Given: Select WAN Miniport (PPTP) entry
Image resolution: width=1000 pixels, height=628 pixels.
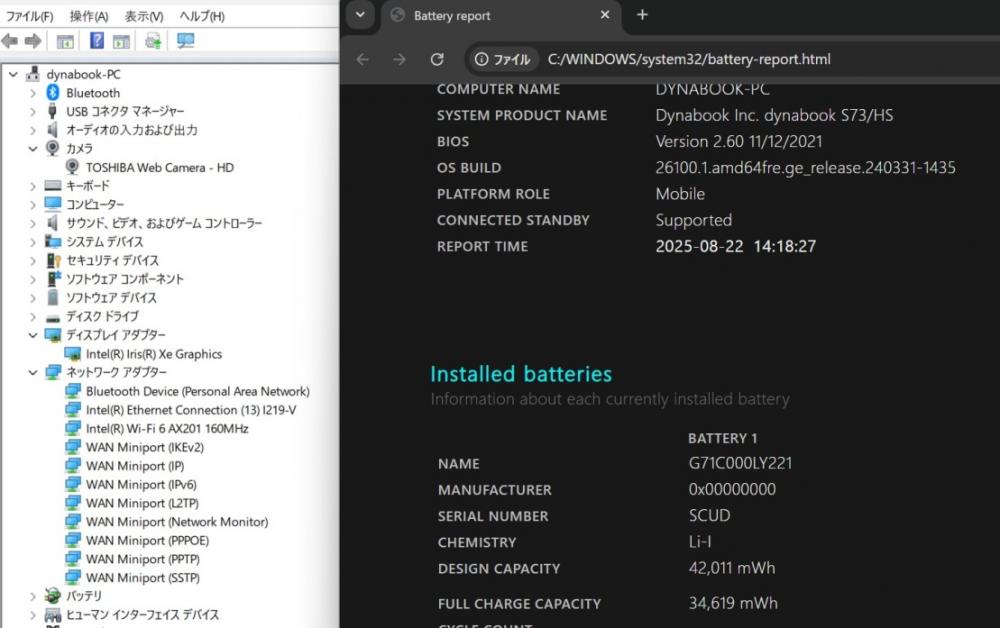Looking at the screenshot, I should pos(143,559).
